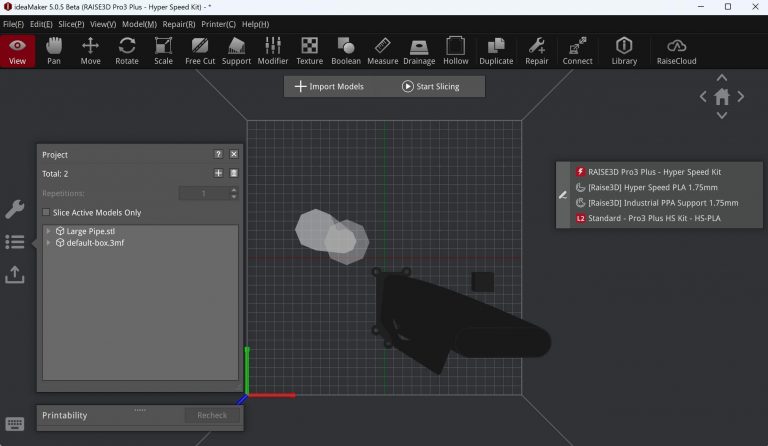Open the Repair tool
The width and height of the screenshot is (768, 446).
(537, 51)
